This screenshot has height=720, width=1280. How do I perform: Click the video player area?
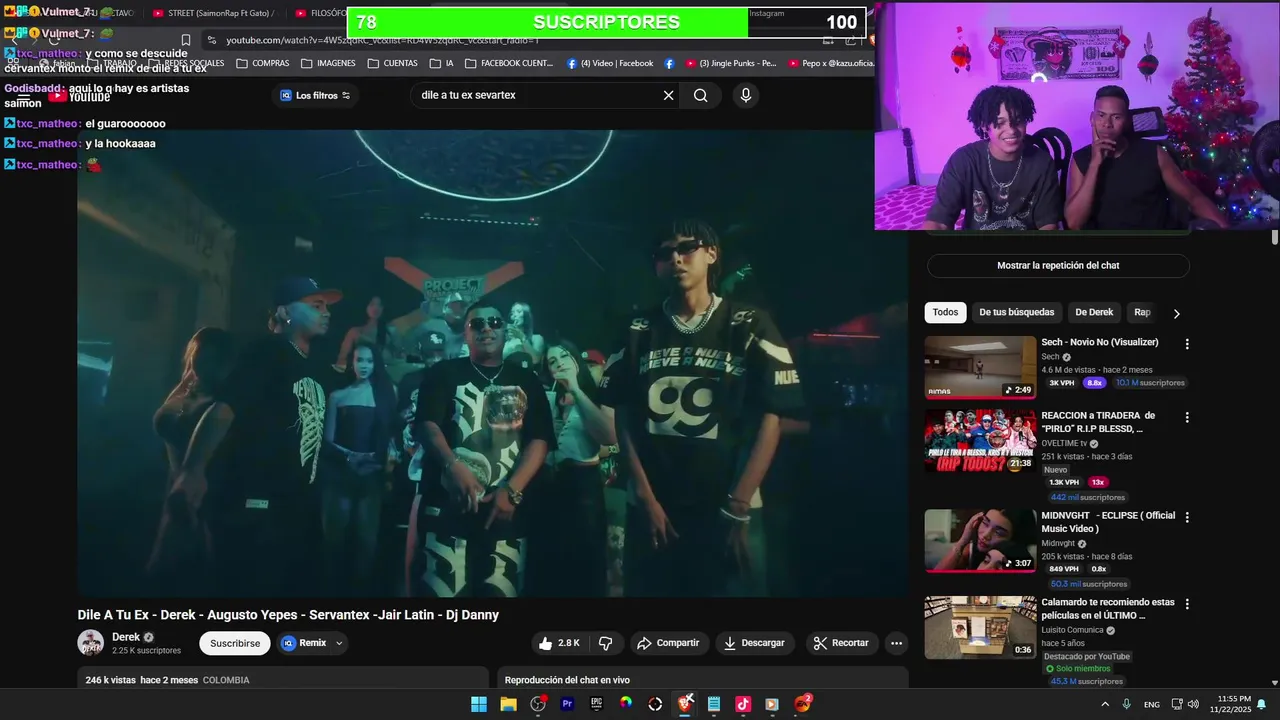coord(492,363)
